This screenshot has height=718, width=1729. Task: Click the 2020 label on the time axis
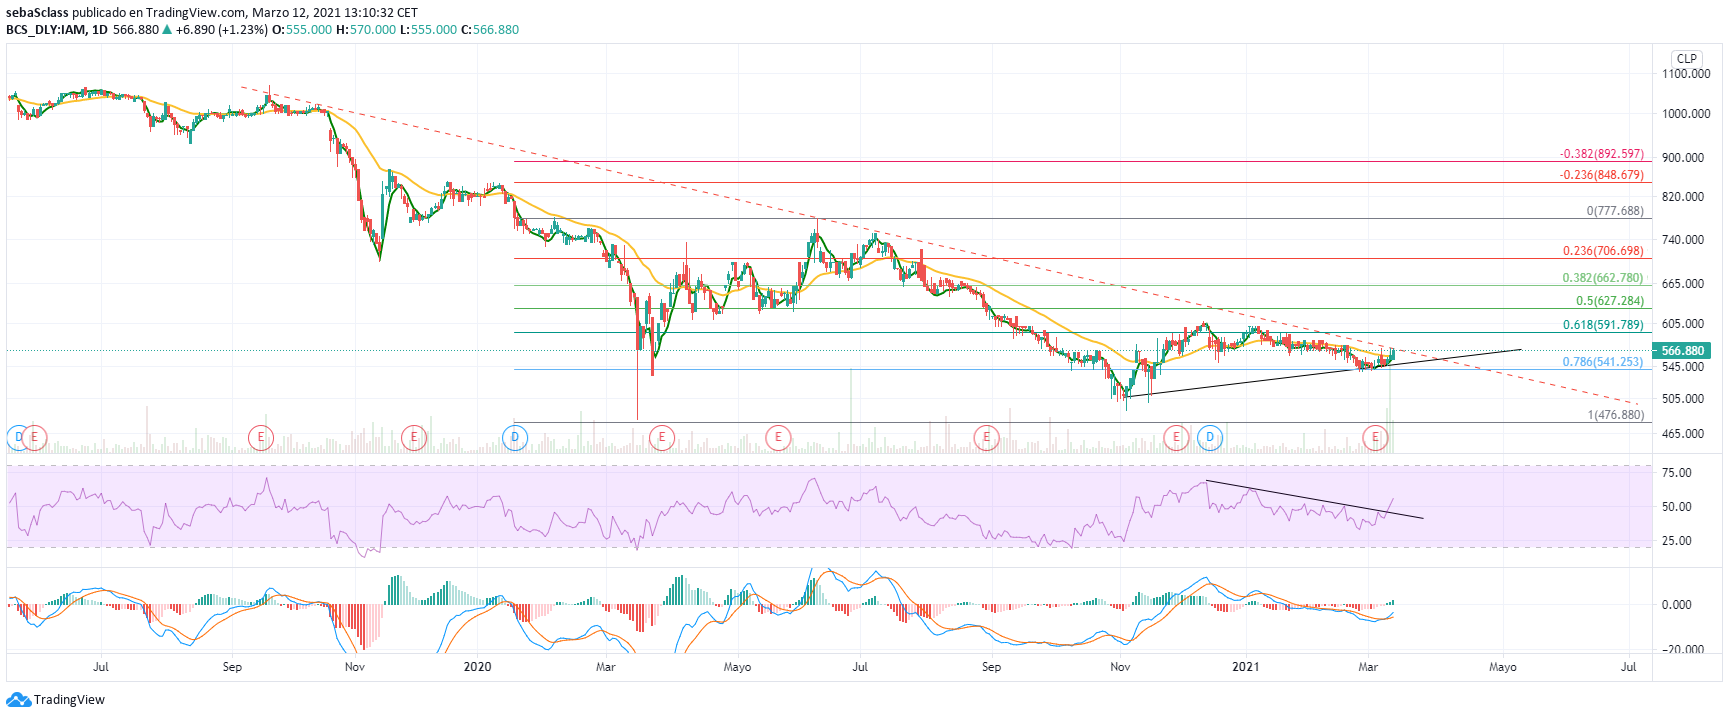pyautogui.click(x=478, y=667)
